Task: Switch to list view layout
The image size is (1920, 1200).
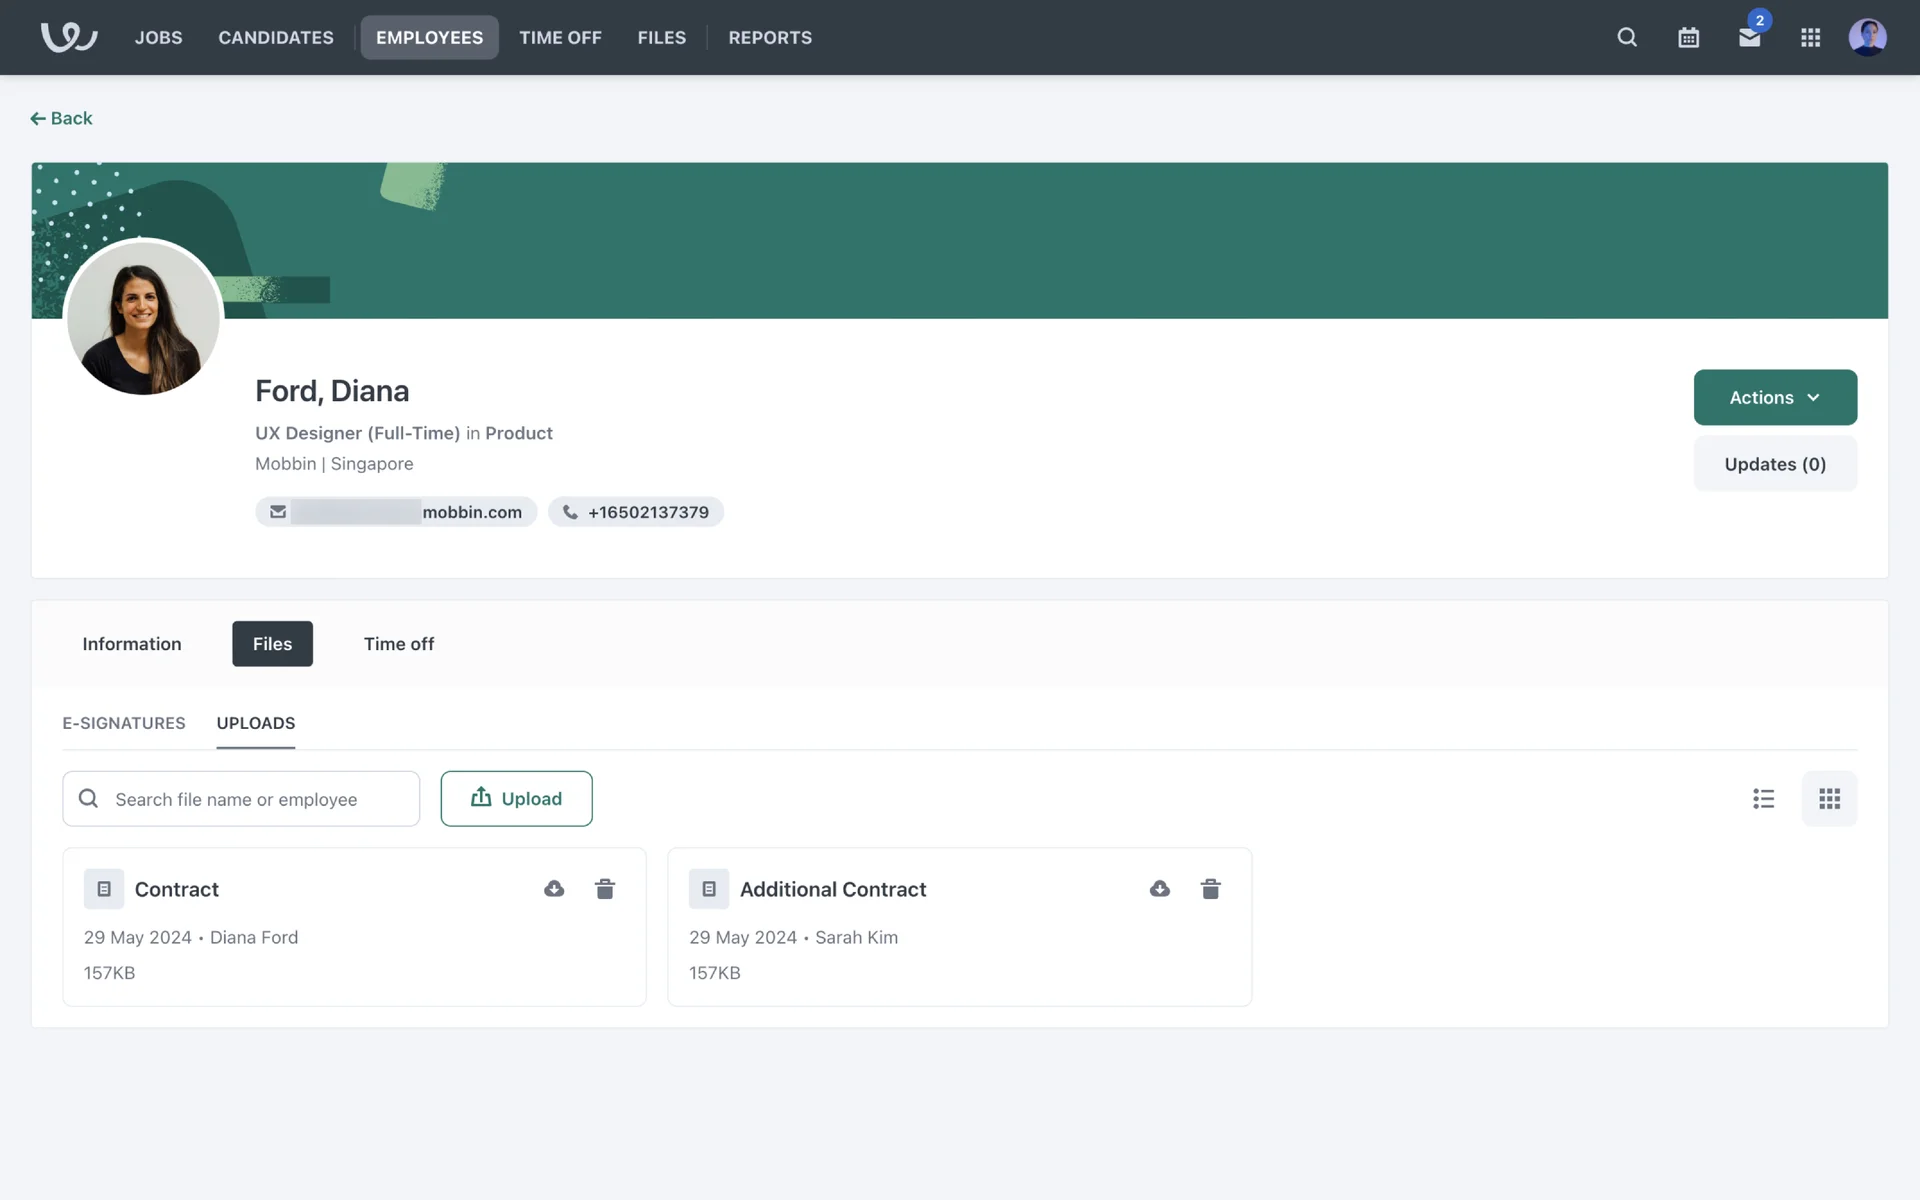Action: pyautogui.click(x=1763, y=798)
